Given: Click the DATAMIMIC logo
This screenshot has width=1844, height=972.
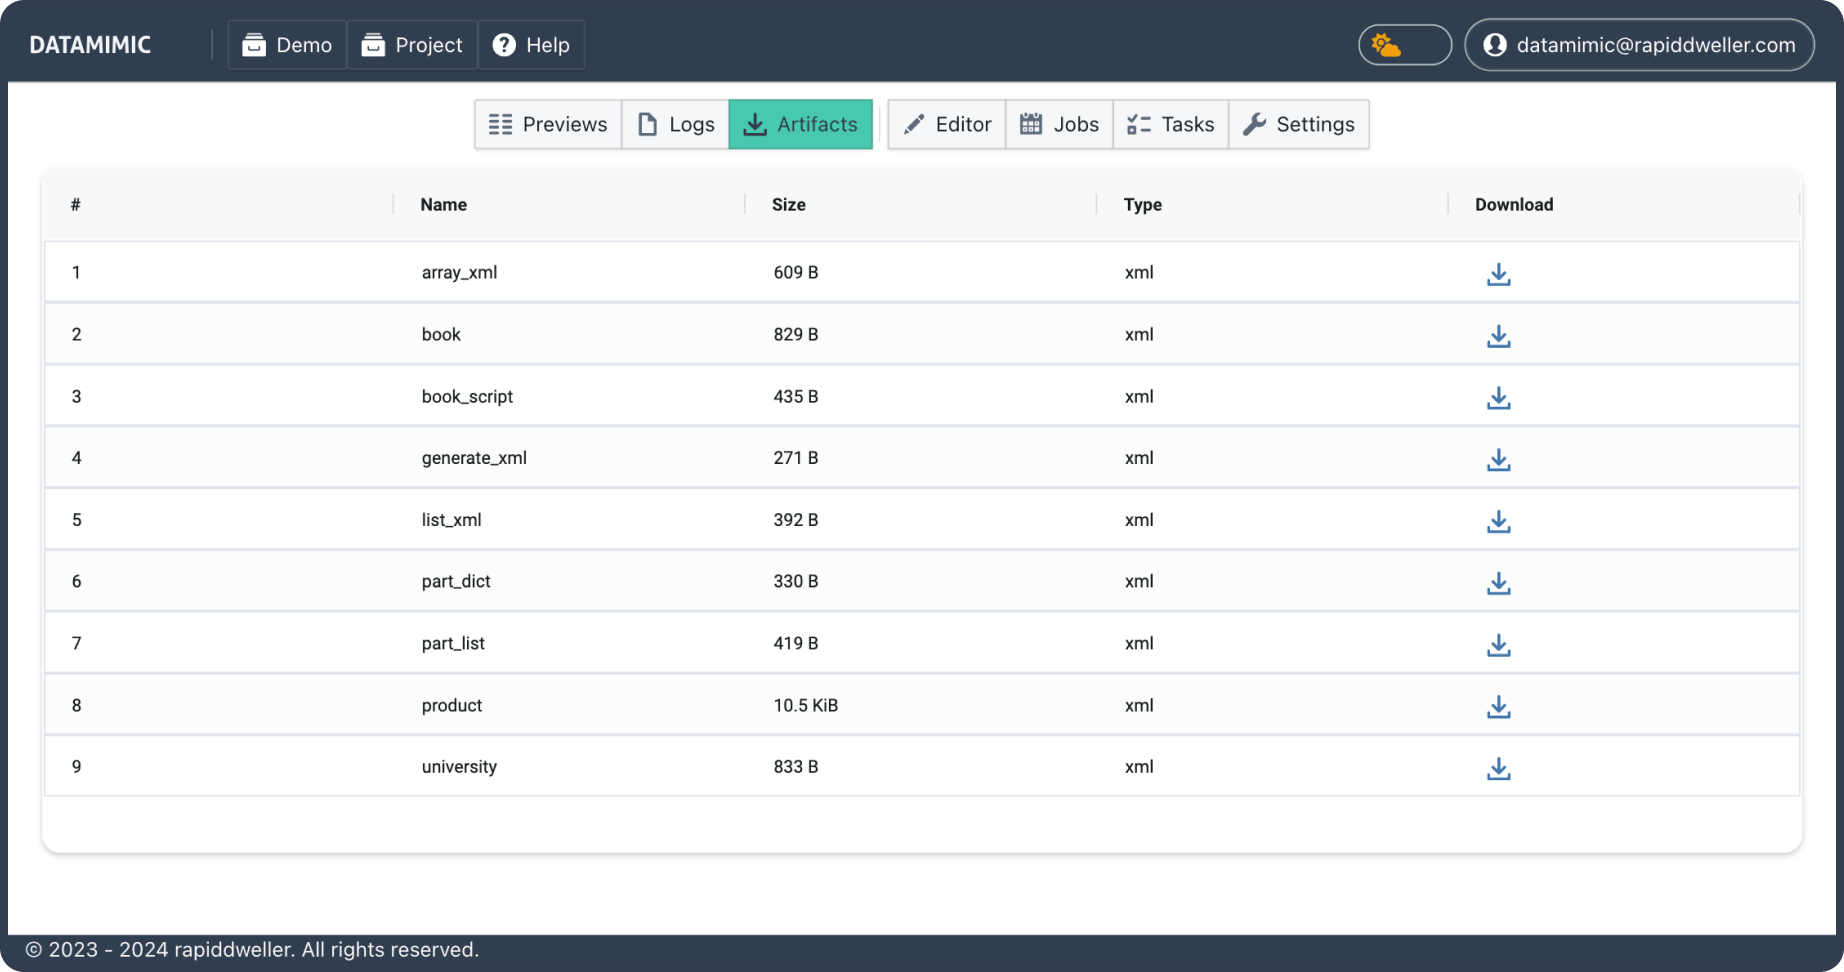Looking at the screenshot, I should (90, 44).
